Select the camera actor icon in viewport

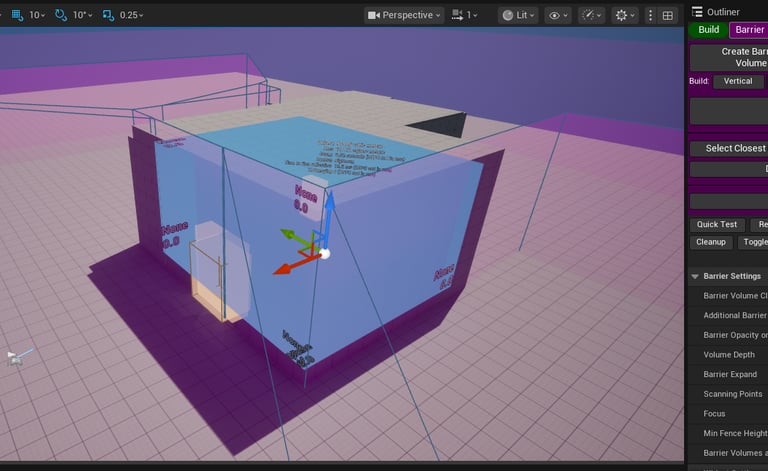click(x=15, y=359)
